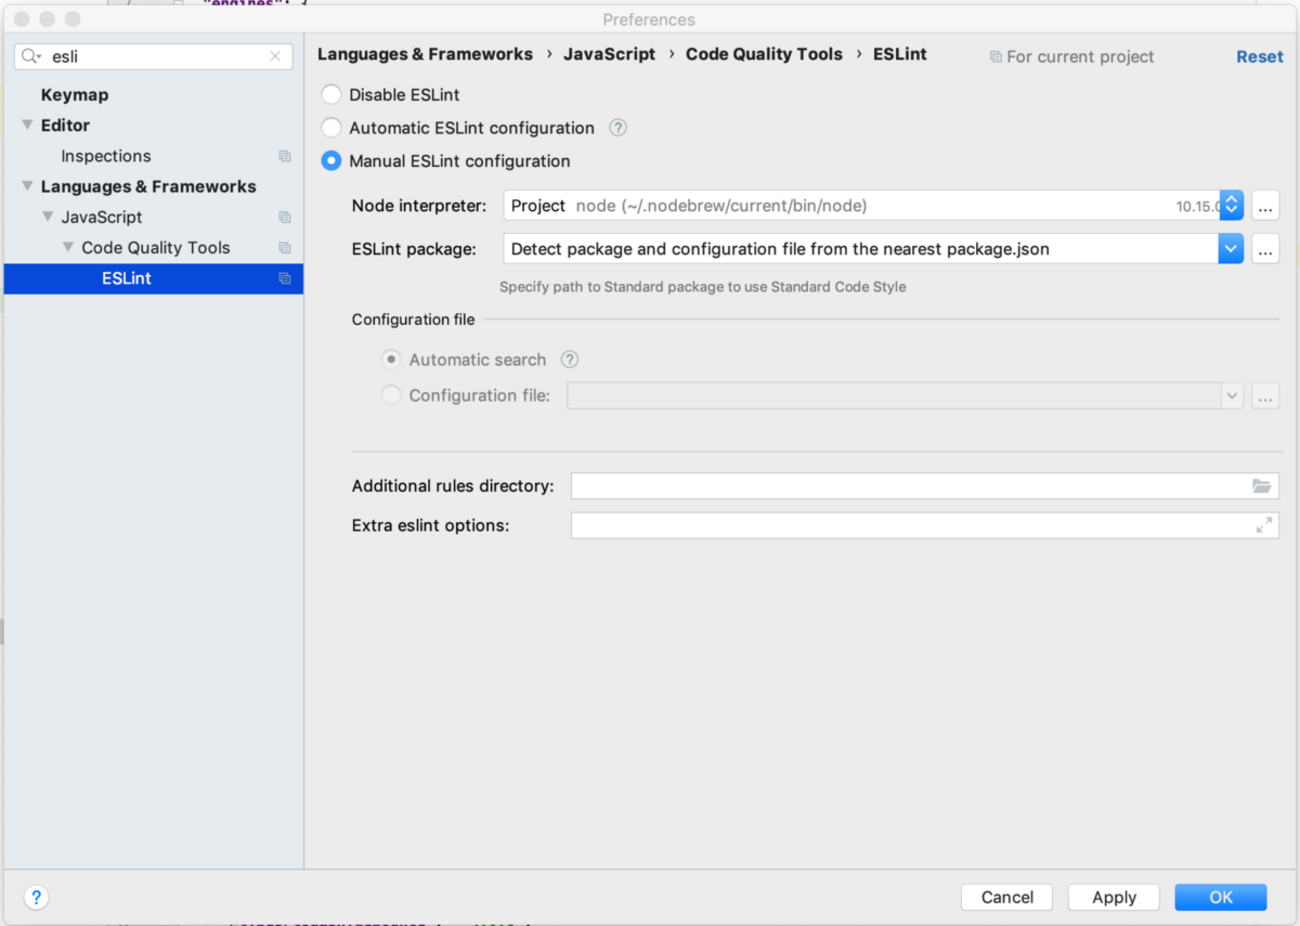Click Languages & Frameworks breadcrumb
This screenshot has width=1300, height=926.
pos(425,54)
